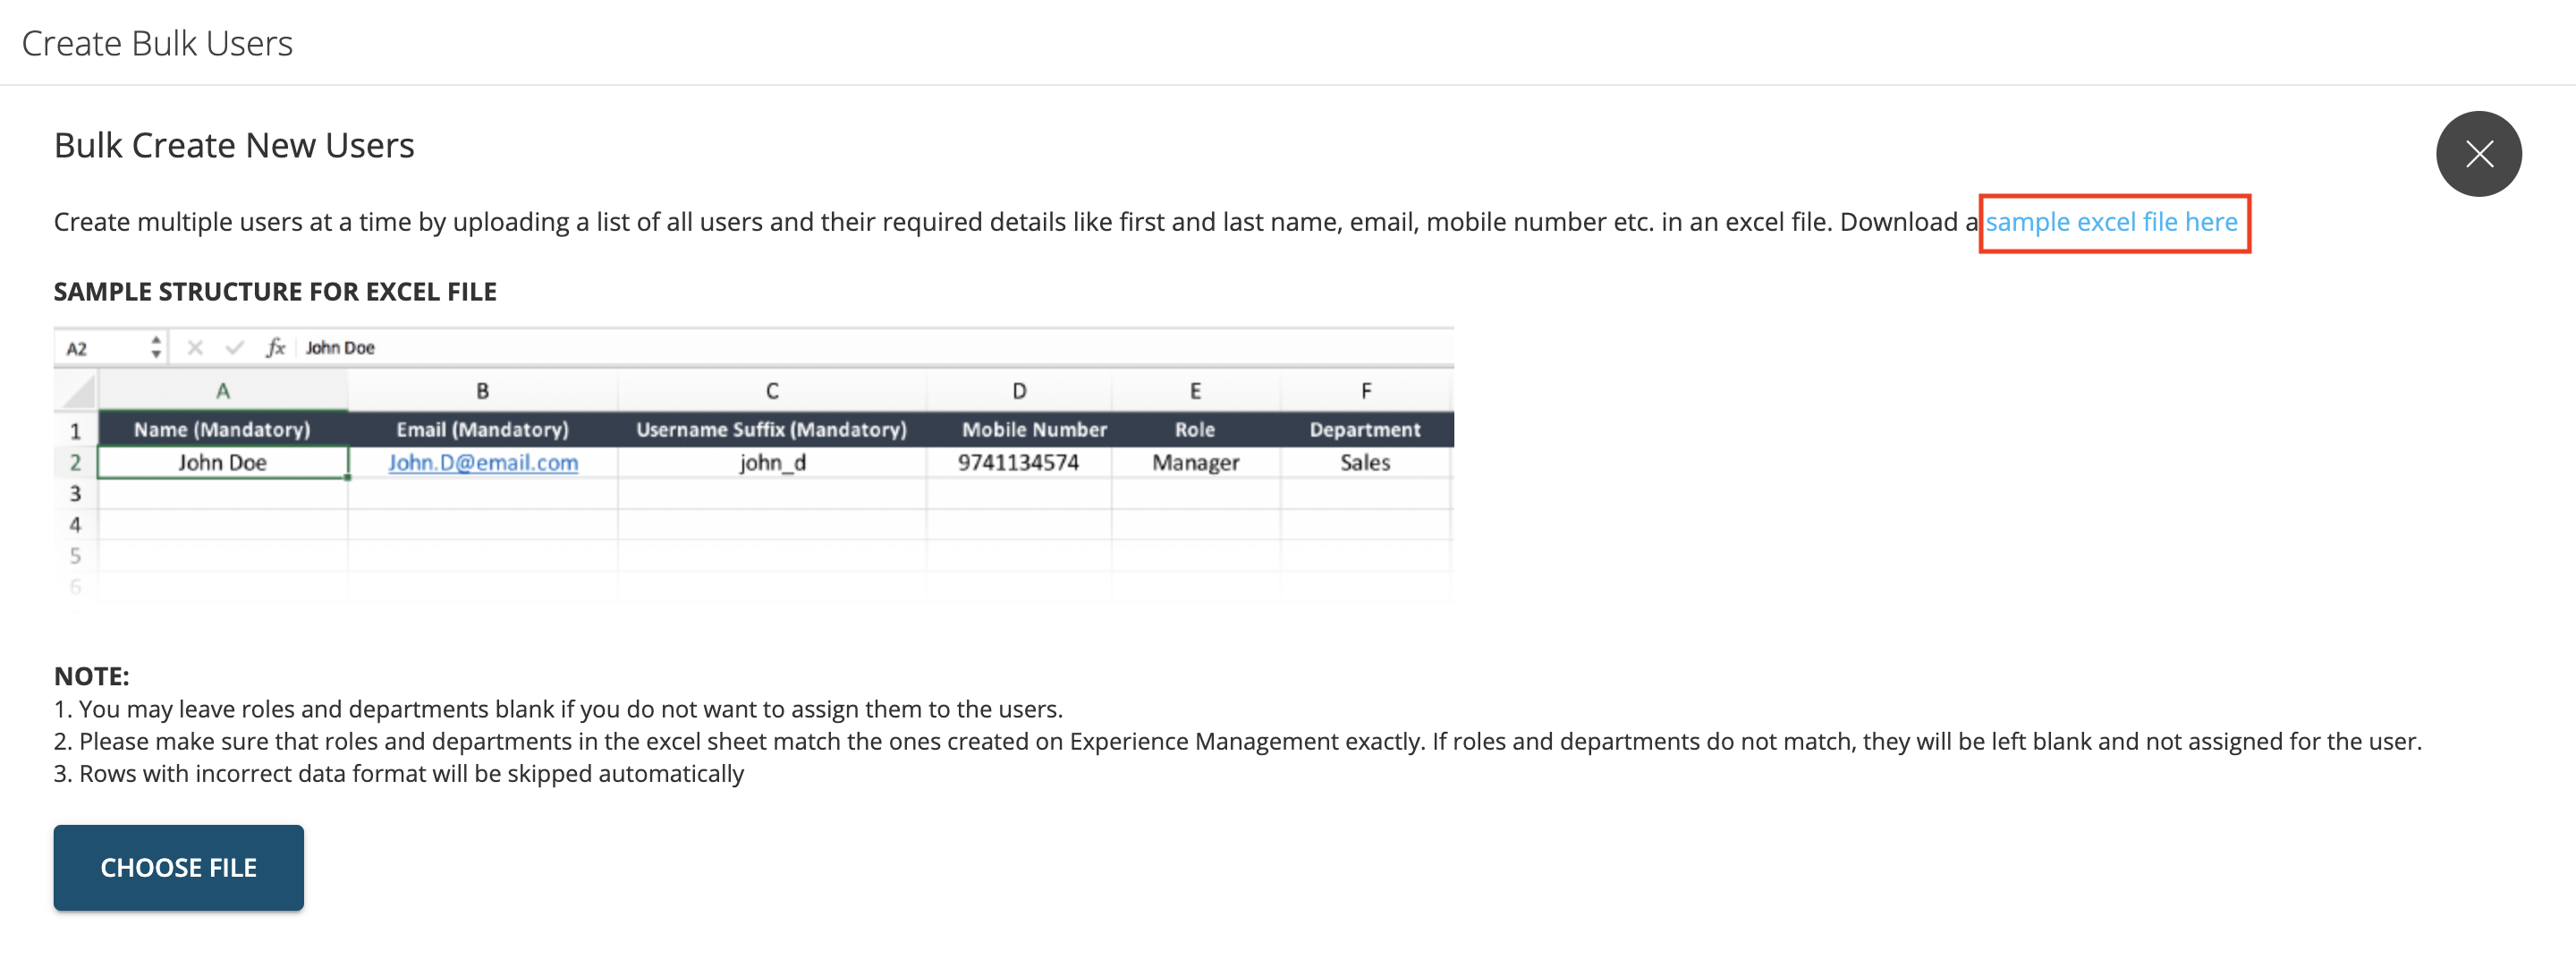
Task: Click note 2 about matching roles exactly
Action: (x=1237, y=741)
